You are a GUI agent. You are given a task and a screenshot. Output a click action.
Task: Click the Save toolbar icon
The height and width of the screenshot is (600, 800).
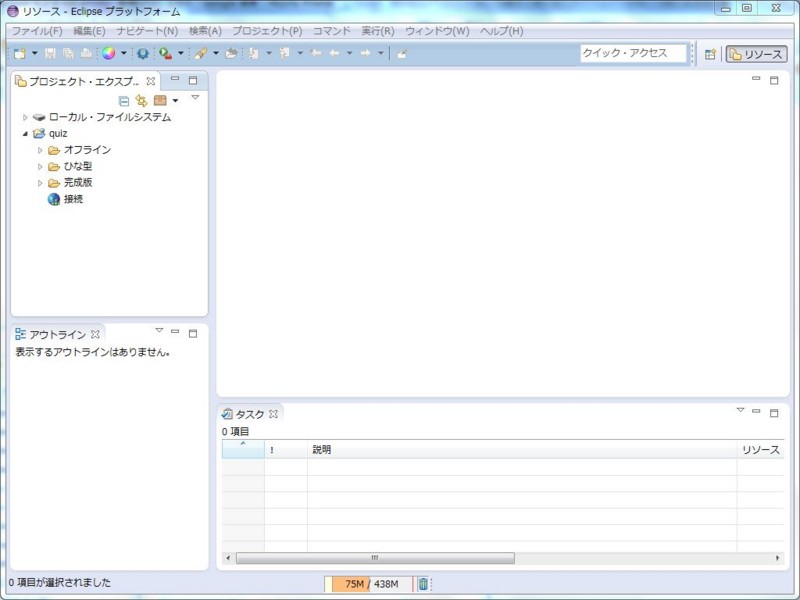(x=50, y=53)
